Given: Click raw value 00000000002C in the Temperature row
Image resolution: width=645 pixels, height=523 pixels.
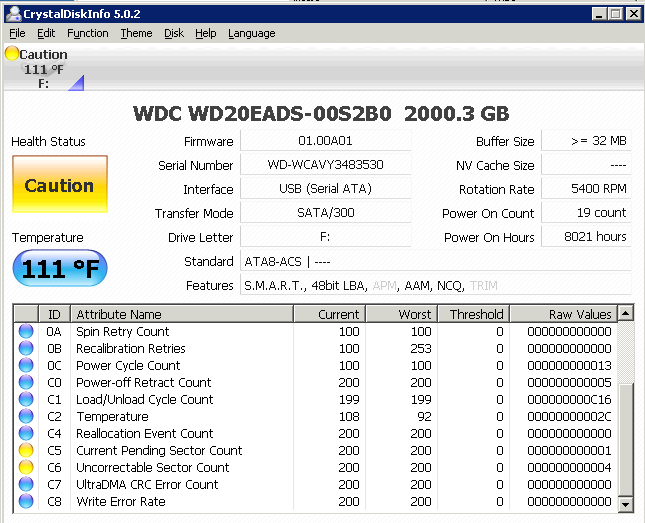Looking at the screenshot, I should point(569,416).
